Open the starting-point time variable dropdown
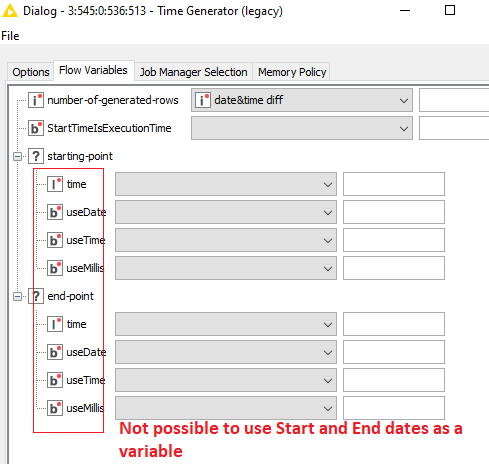The image size is (489, 464). pos(226,184)
